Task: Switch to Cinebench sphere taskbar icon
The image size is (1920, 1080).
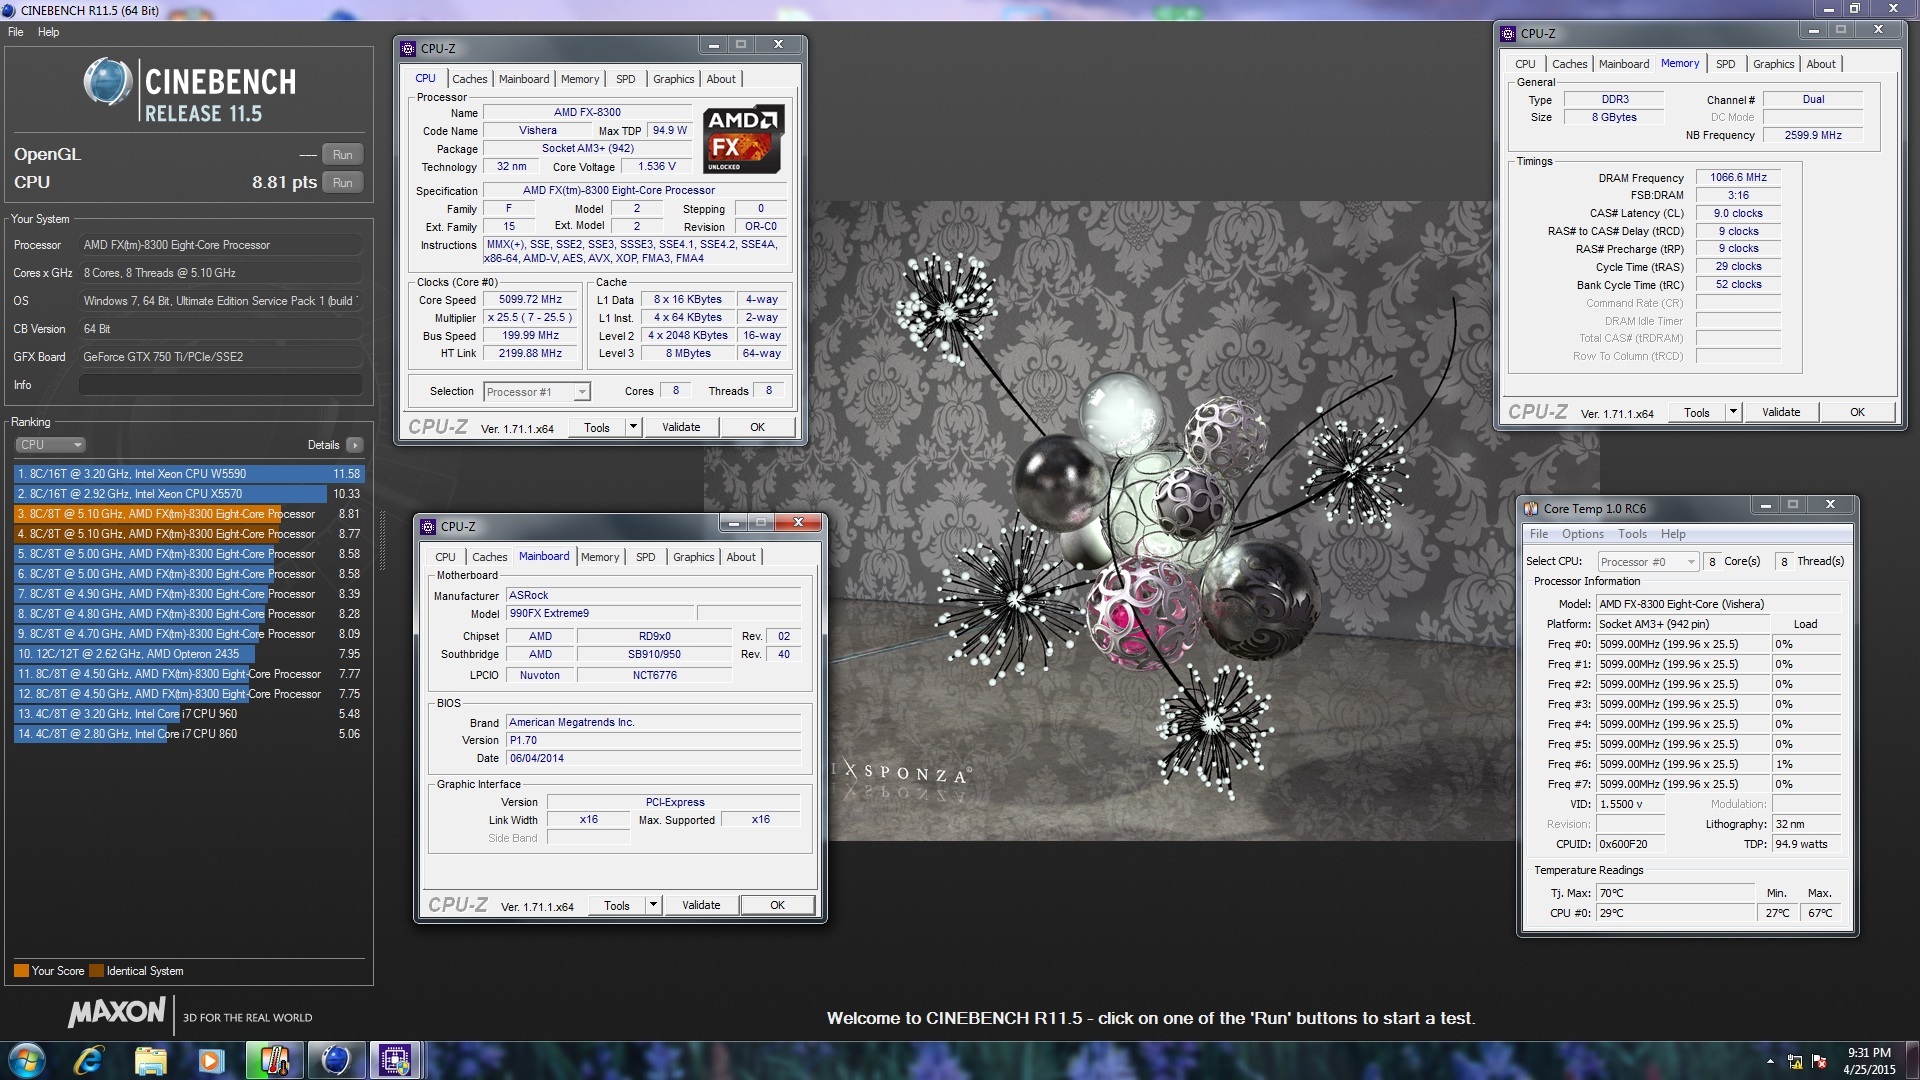Action: click(335, 1060)
